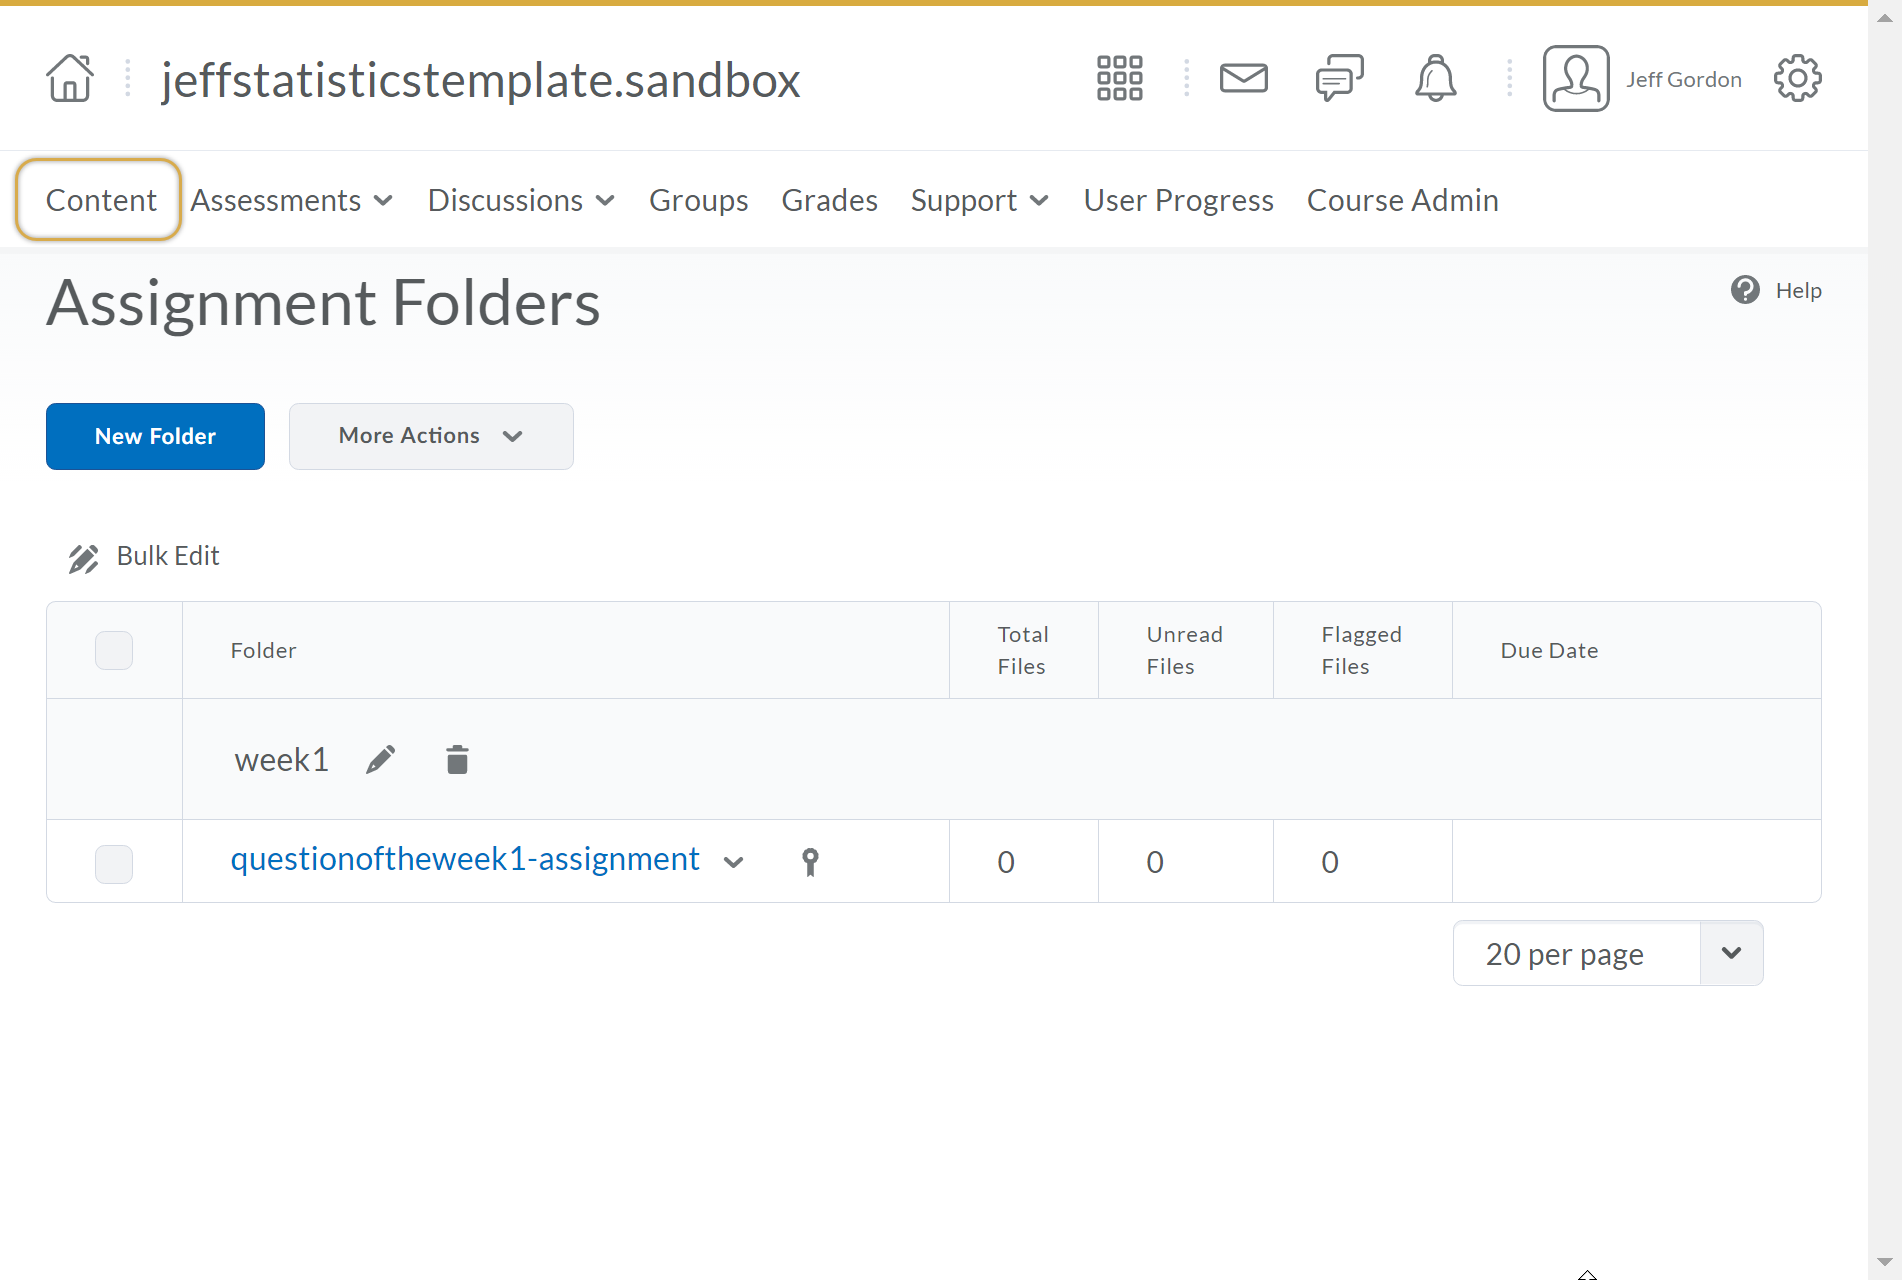This screenshot has width=1902, height=1280.
Task: Click the Help text link
Action: 1798,290
